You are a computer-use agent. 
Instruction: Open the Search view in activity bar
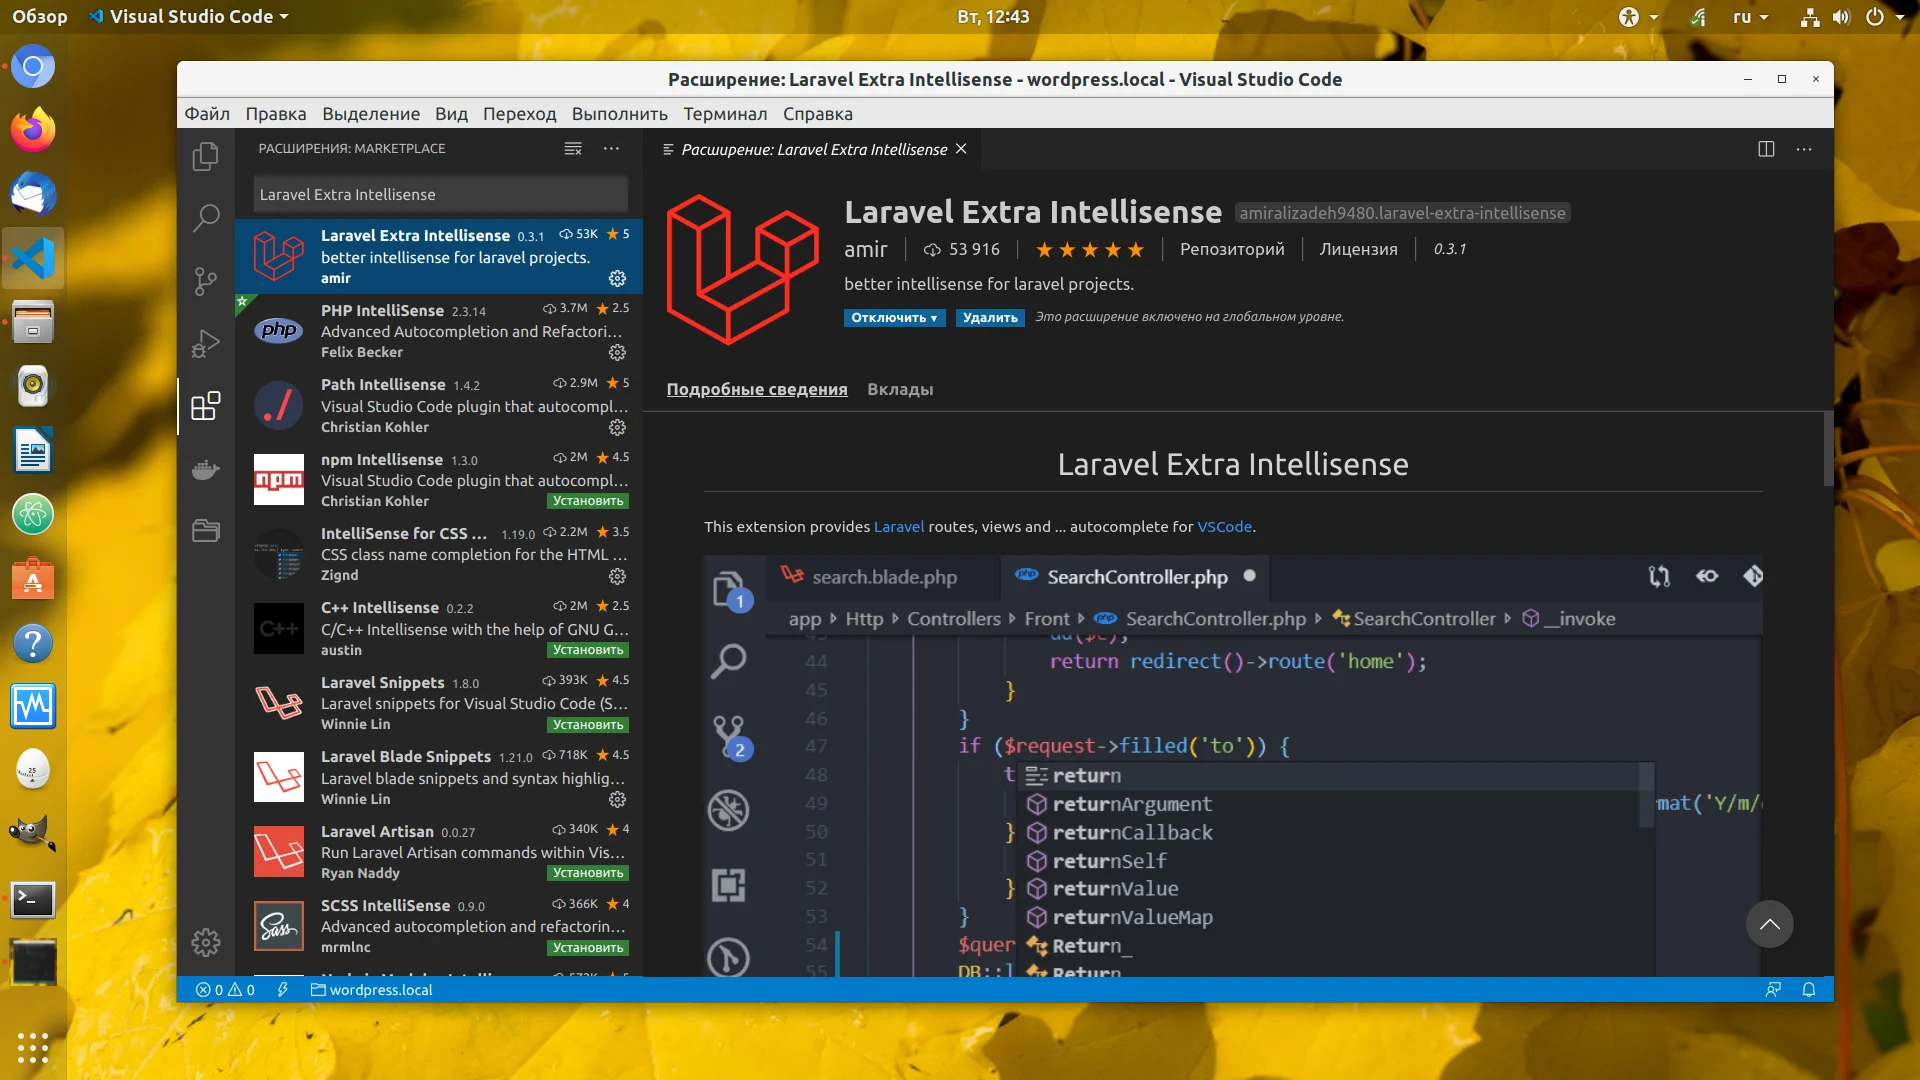coord(206,218)
